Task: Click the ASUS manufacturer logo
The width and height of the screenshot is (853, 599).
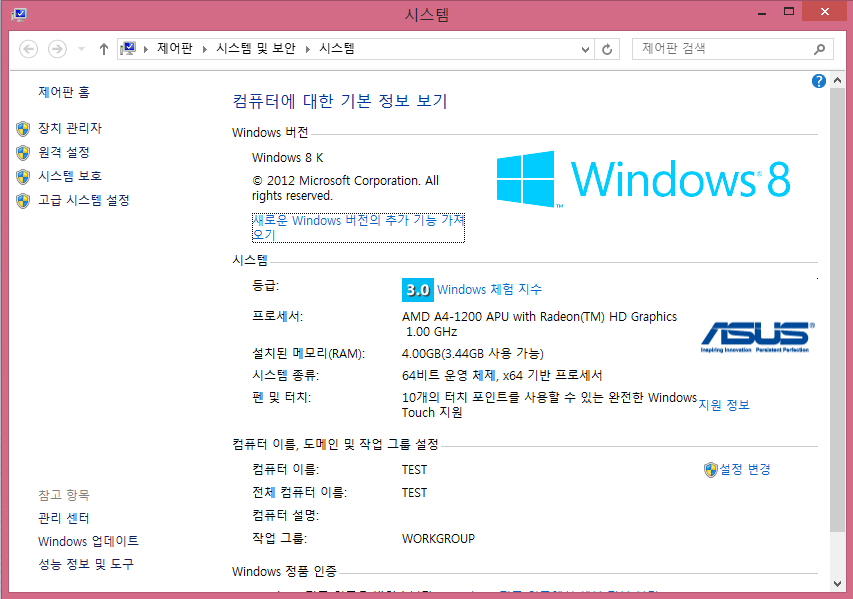Action: [x=757, y=337]
